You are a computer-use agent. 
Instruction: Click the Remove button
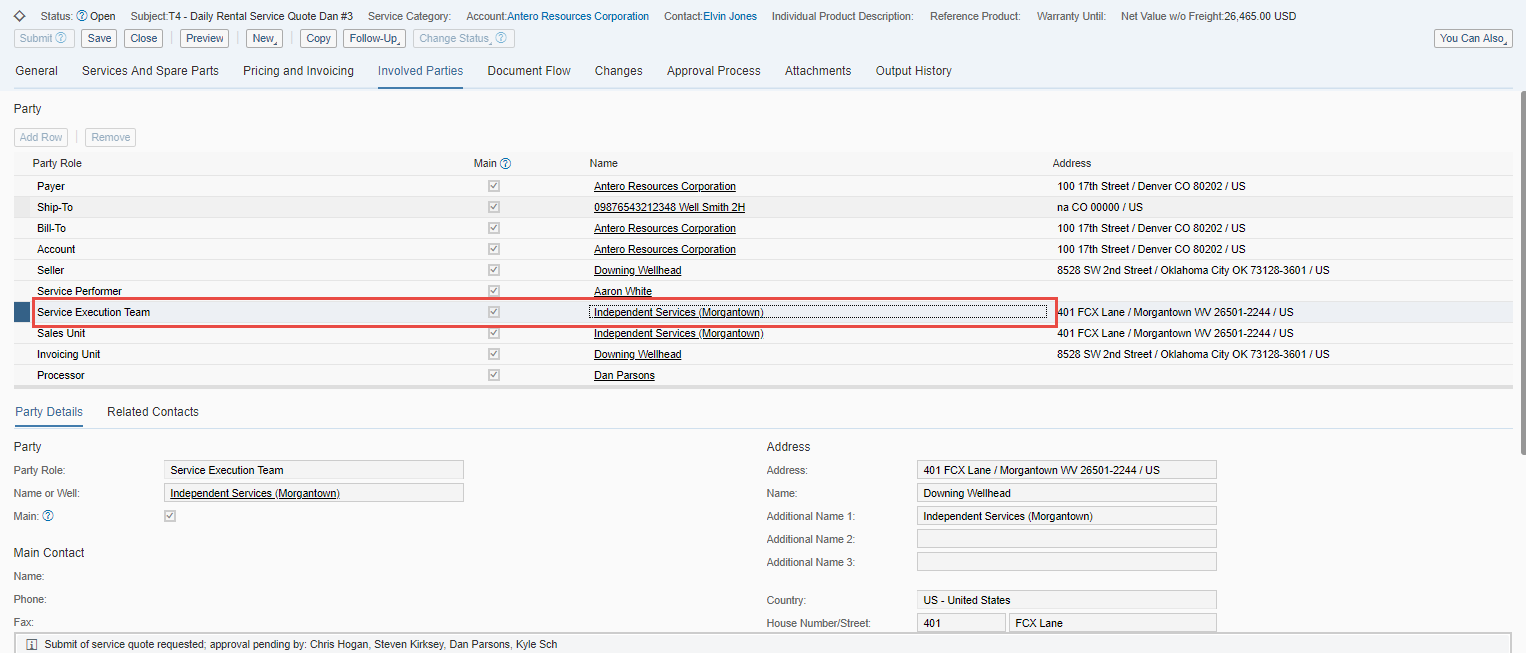pos(111,137)
